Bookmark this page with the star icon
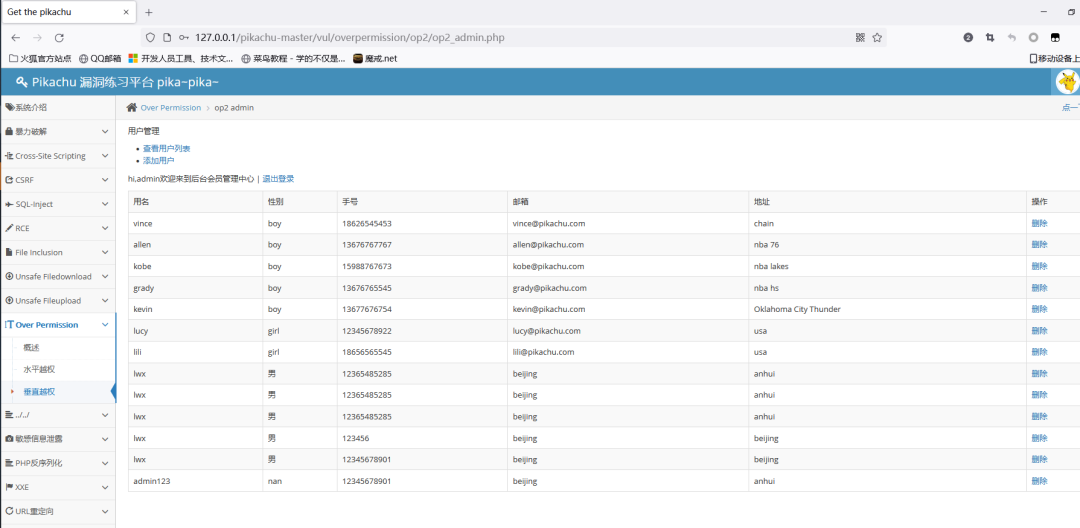1080x528 pixels. pyautogui.click(x=877, y=38)
